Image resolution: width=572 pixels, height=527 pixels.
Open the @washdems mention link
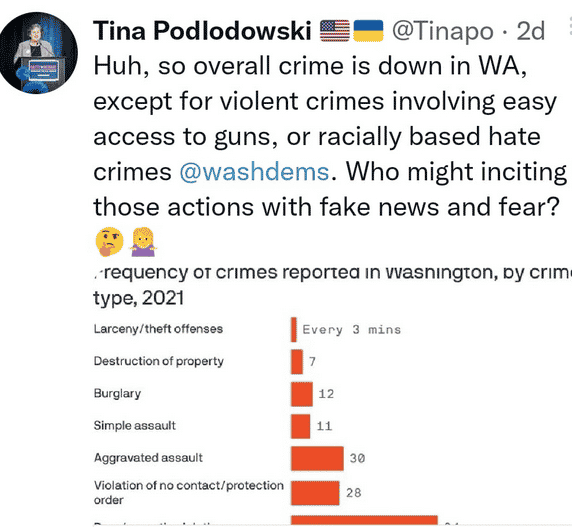pos(254,172)
